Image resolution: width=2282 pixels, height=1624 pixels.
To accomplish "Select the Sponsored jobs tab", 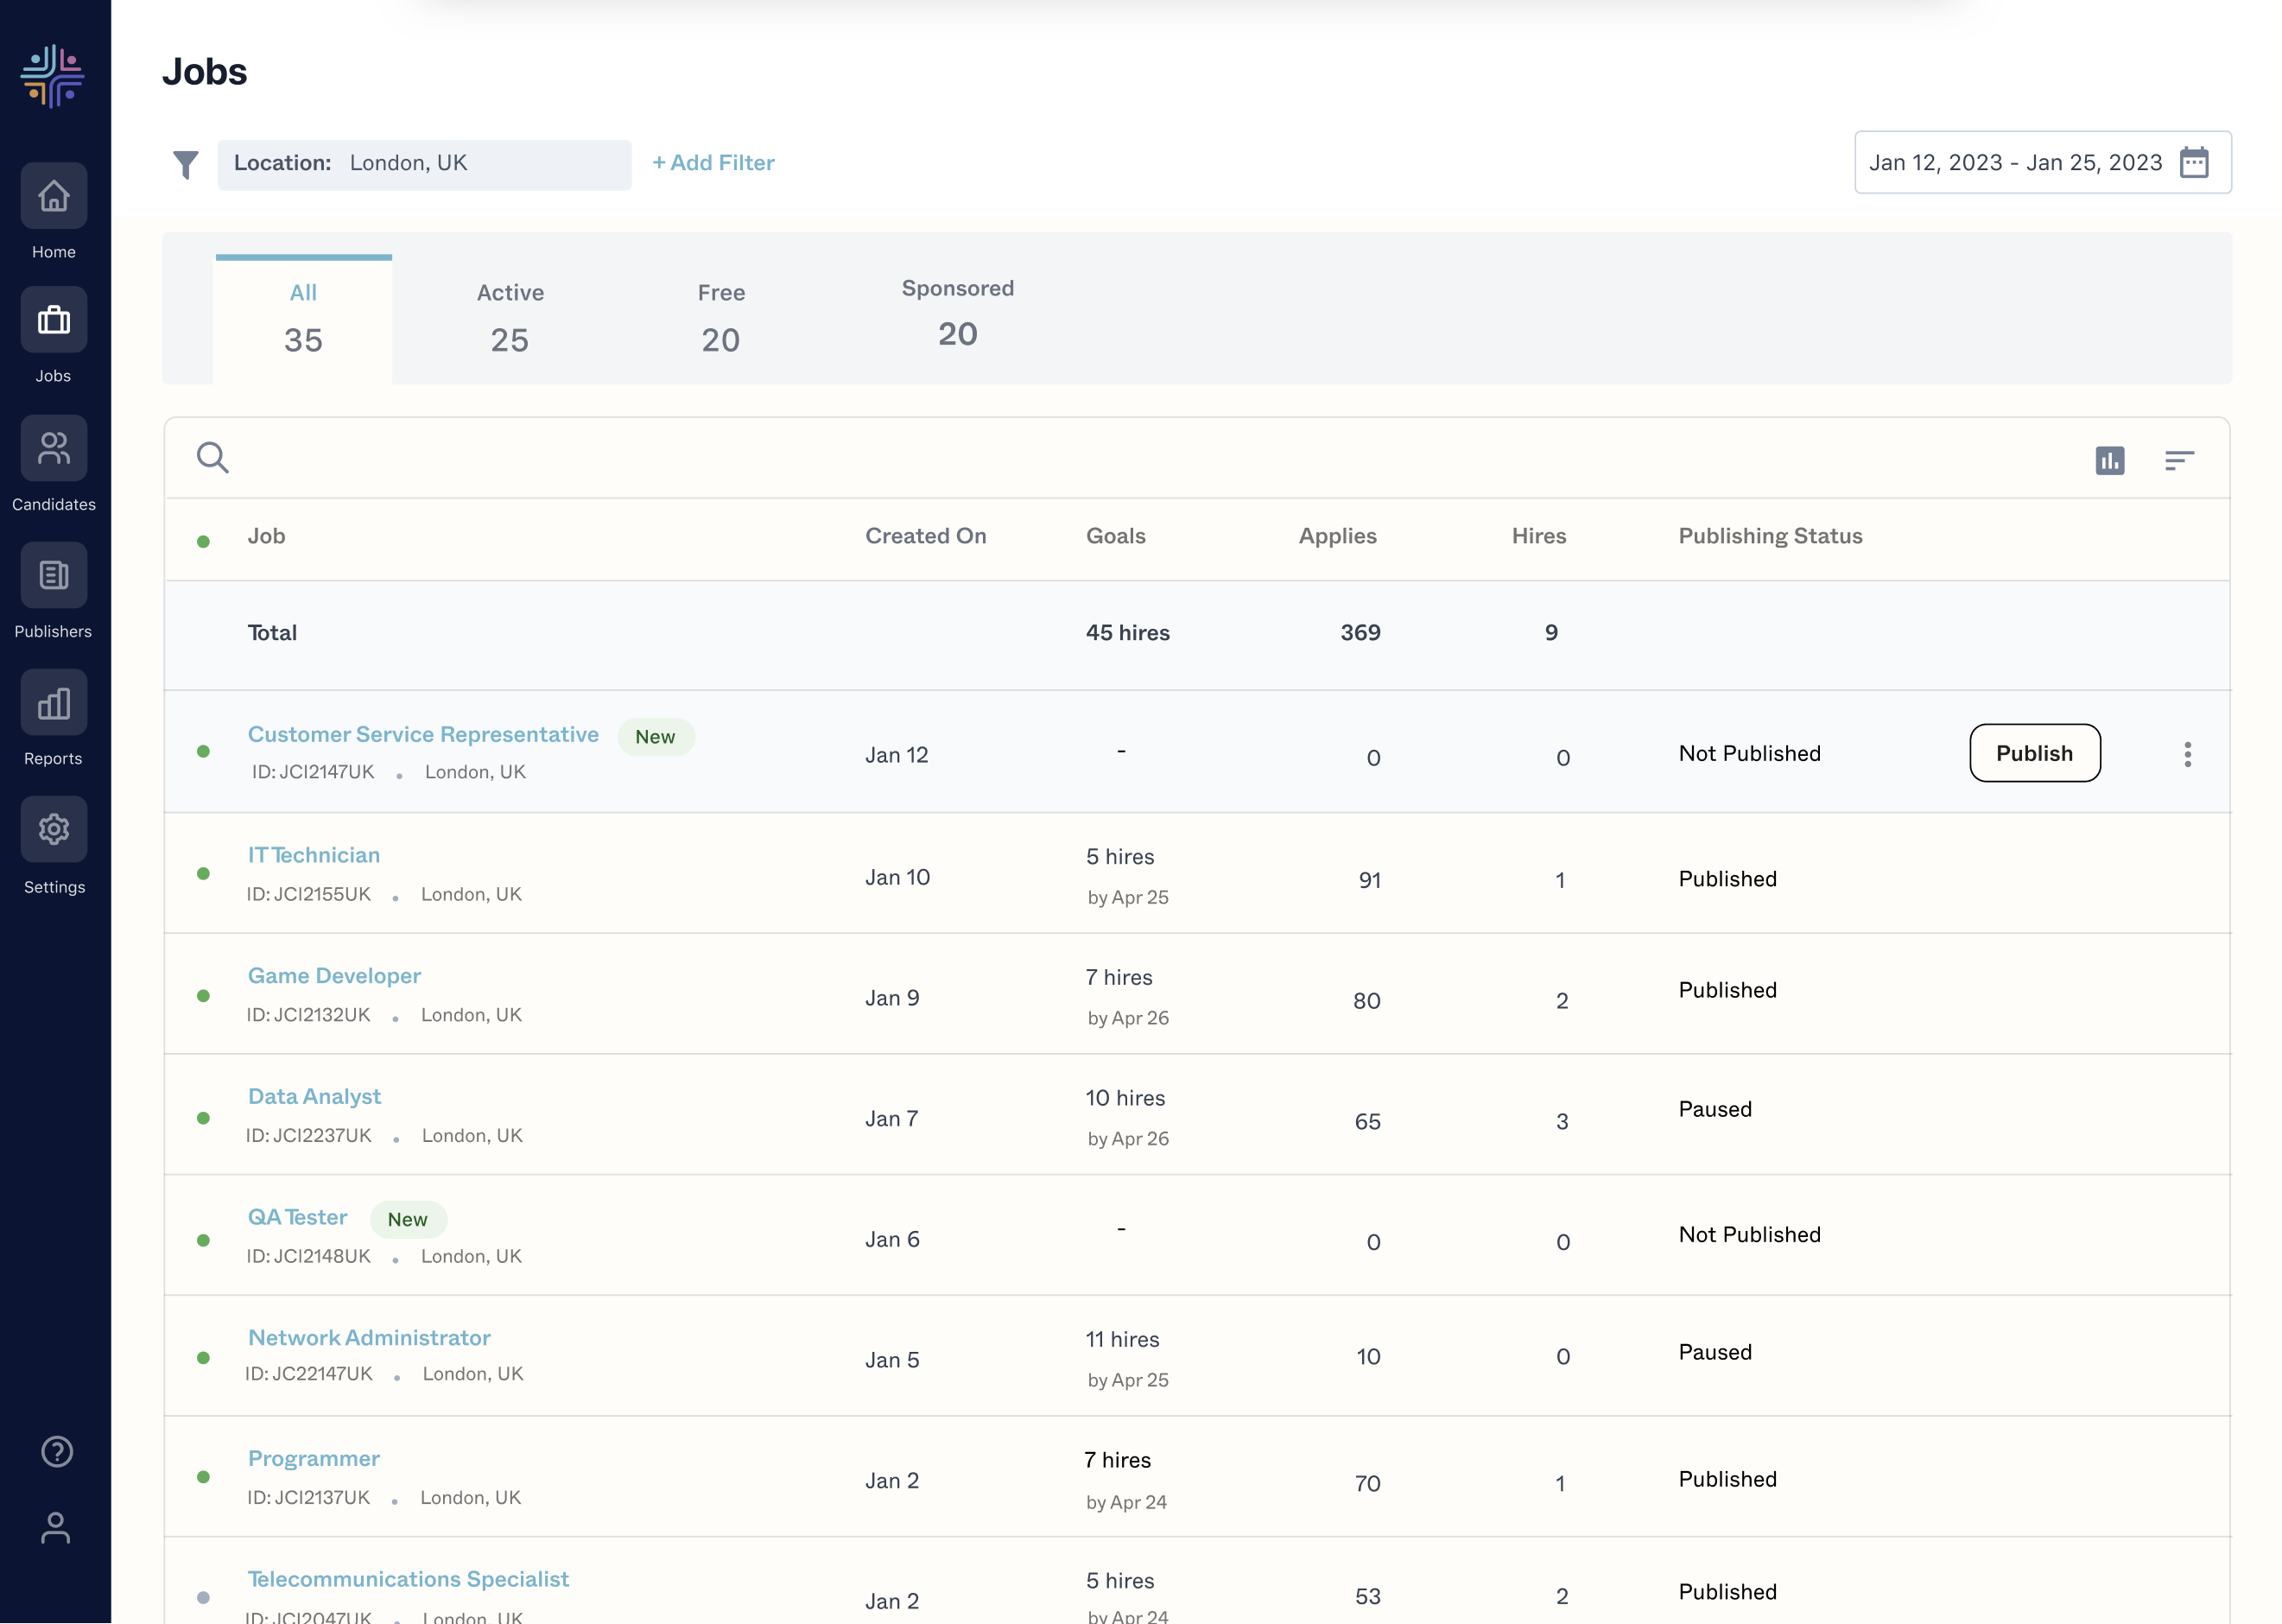I will coord(957,313).
